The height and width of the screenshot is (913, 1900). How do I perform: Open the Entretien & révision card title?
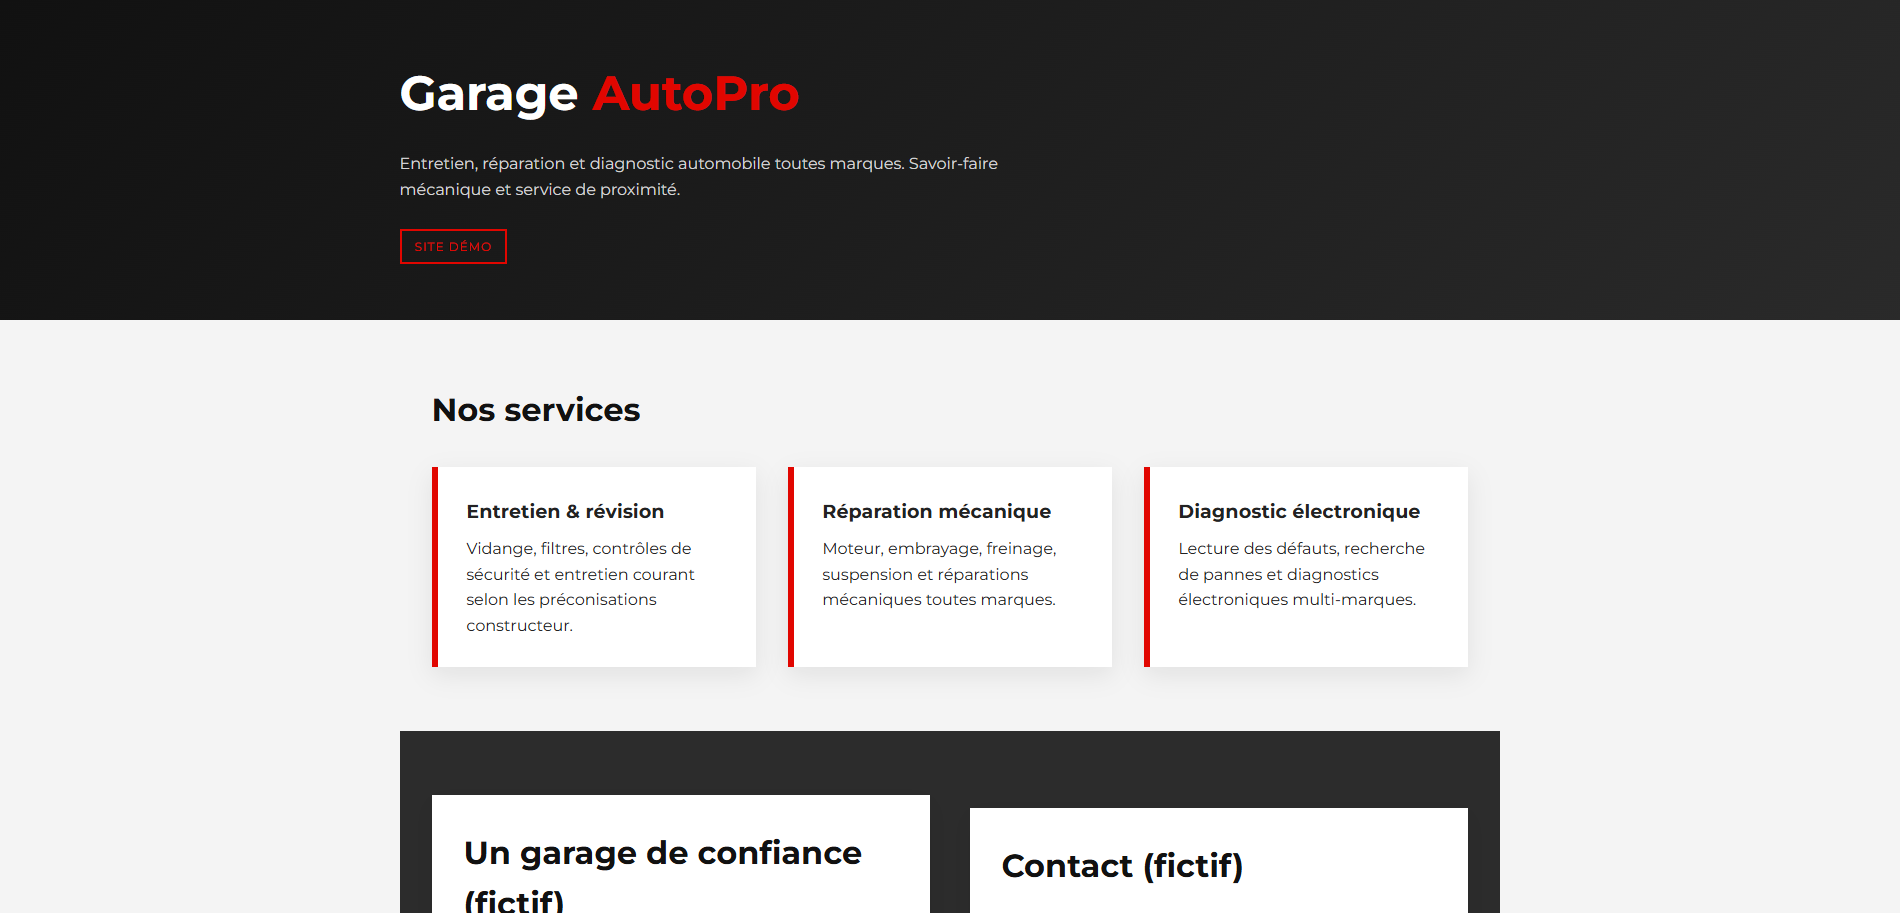(565, 511)
